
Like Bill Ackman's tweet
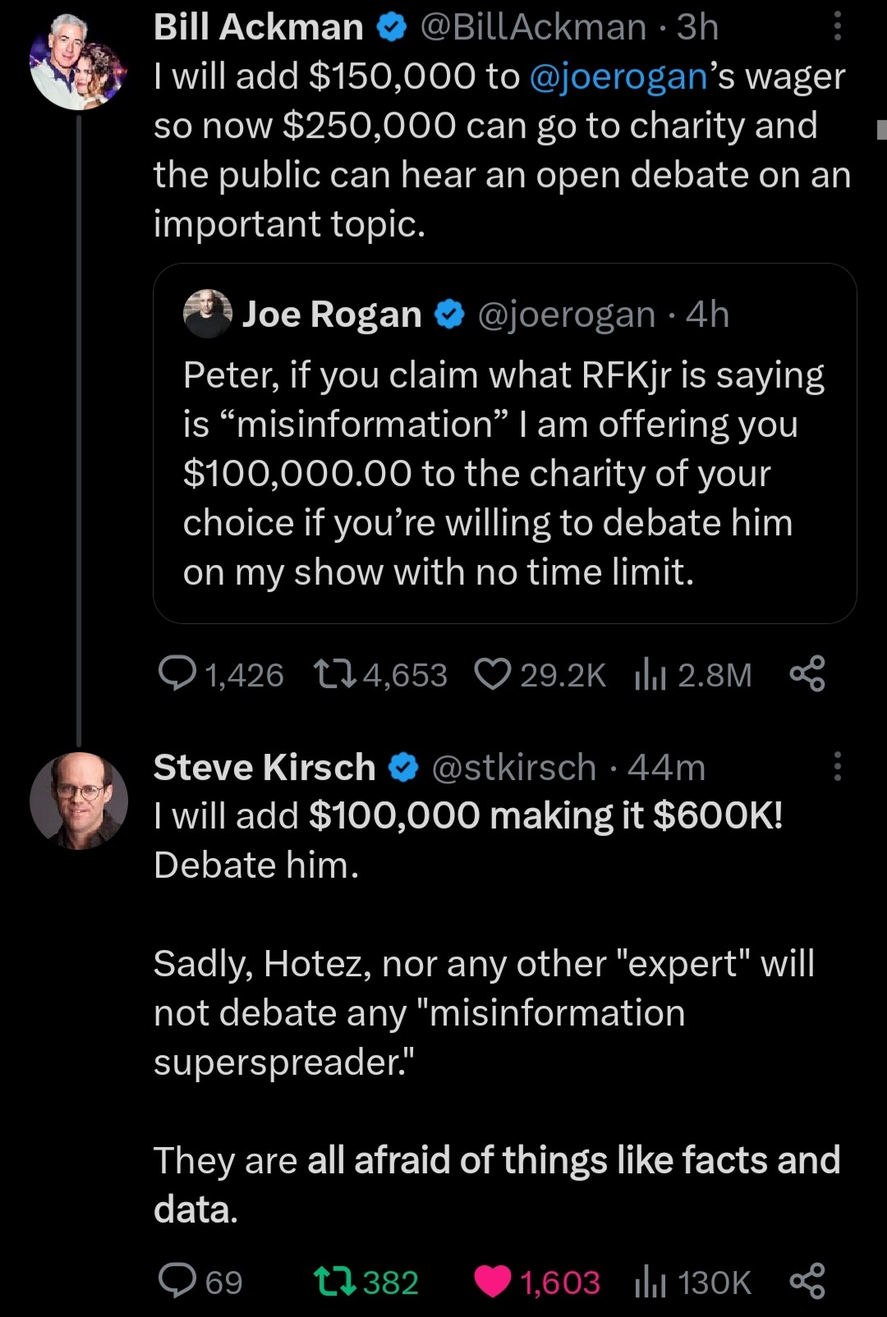tap(491, 676)
